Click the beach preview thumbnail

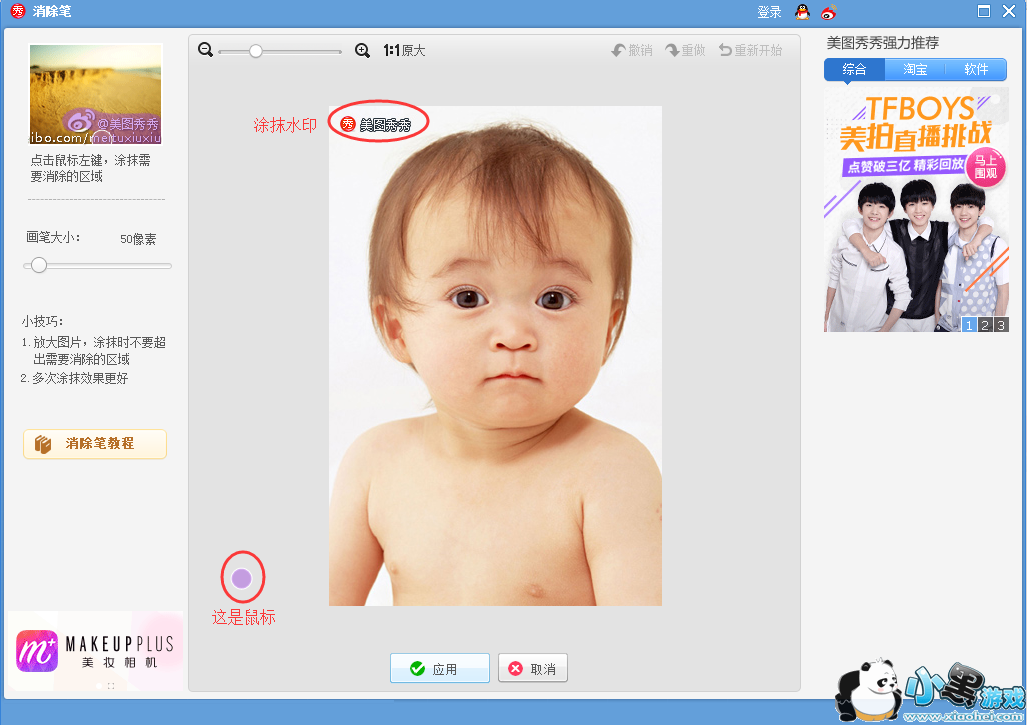tap(96, 94)
